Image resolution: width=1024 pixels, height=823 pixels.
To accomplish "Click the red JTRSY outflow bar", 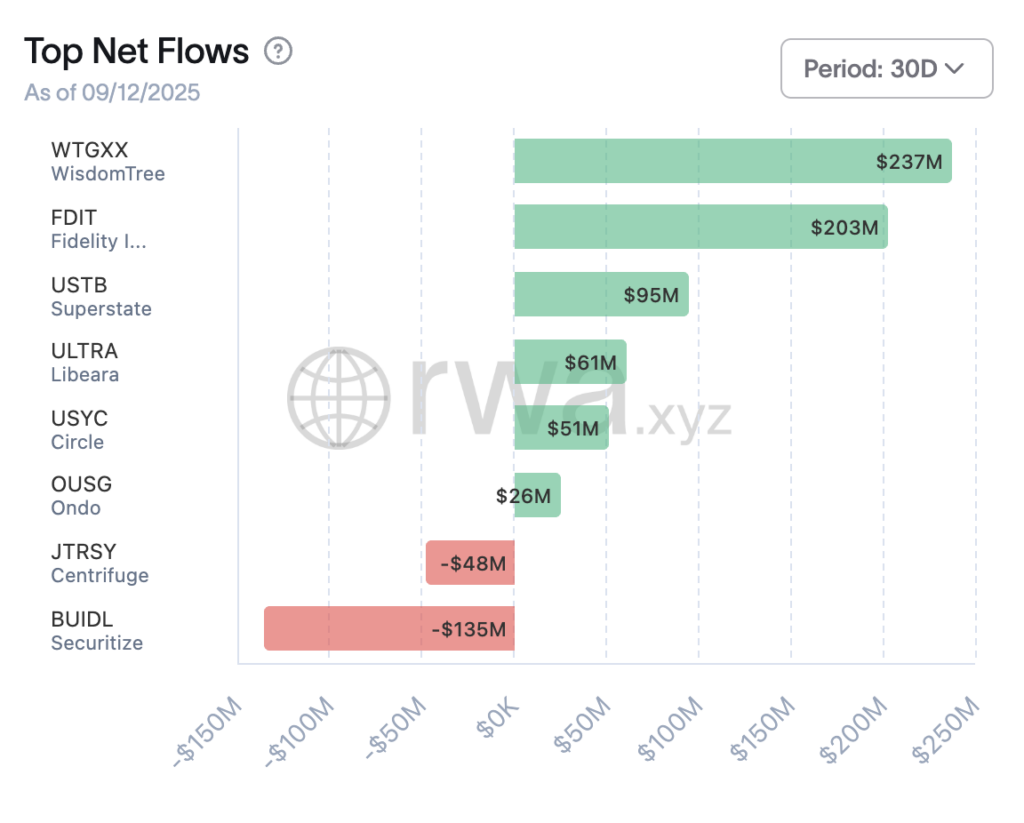I will [470, 562].
